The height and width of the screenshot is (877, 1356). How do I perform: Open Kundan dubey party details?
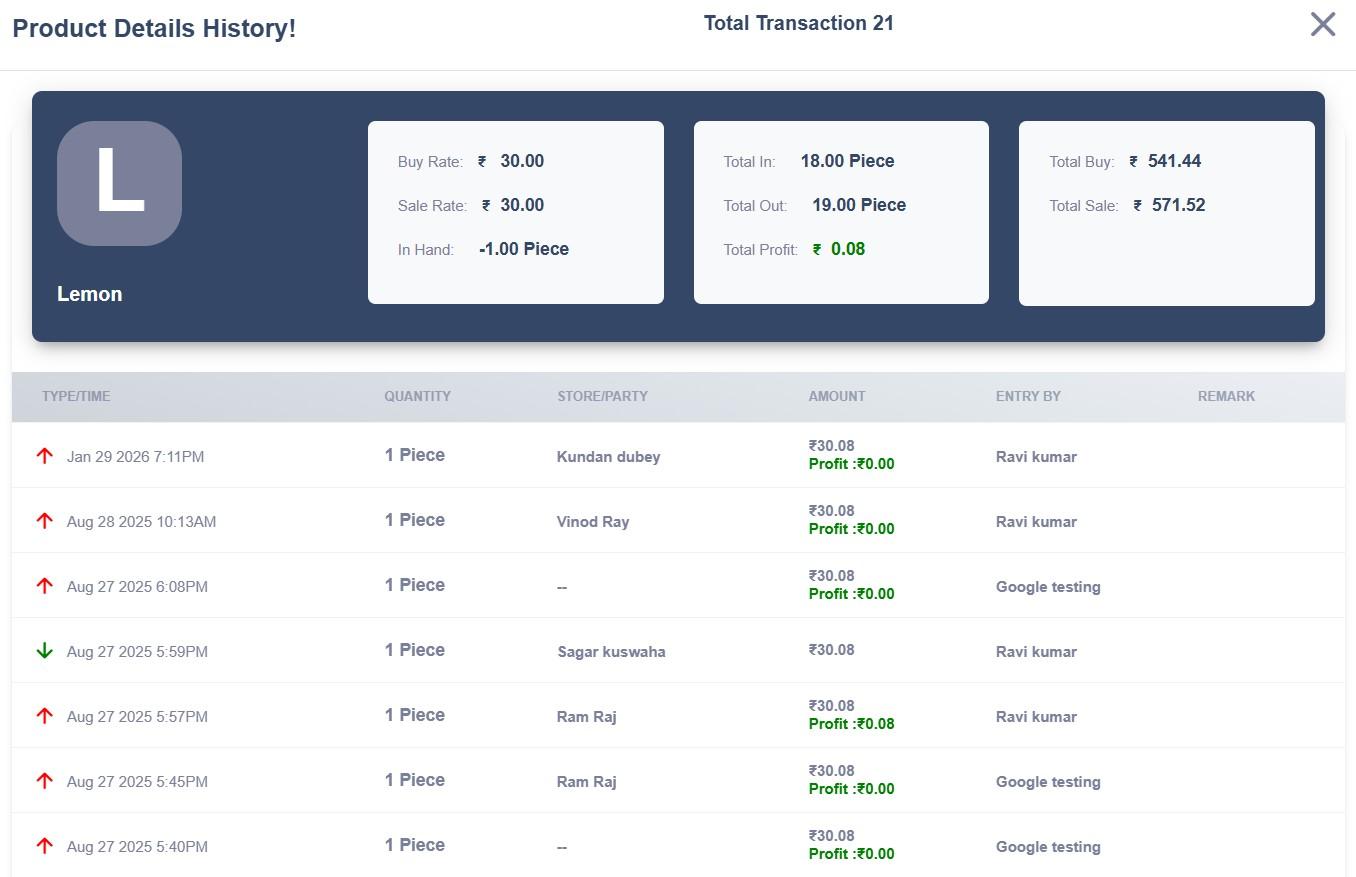tap(608, 456)
